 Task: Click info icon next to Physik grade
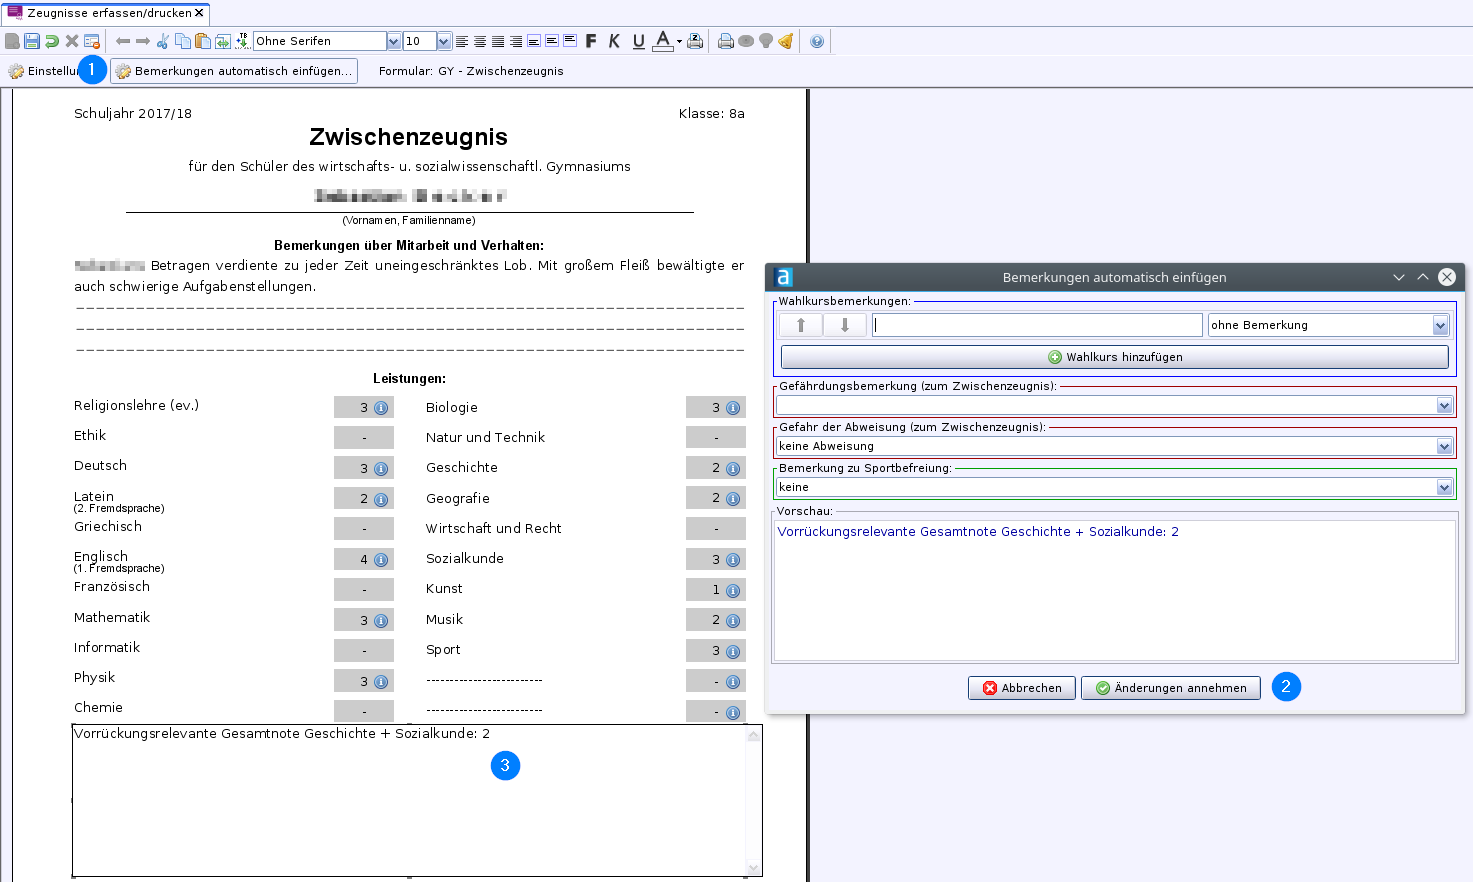point(381,682)
